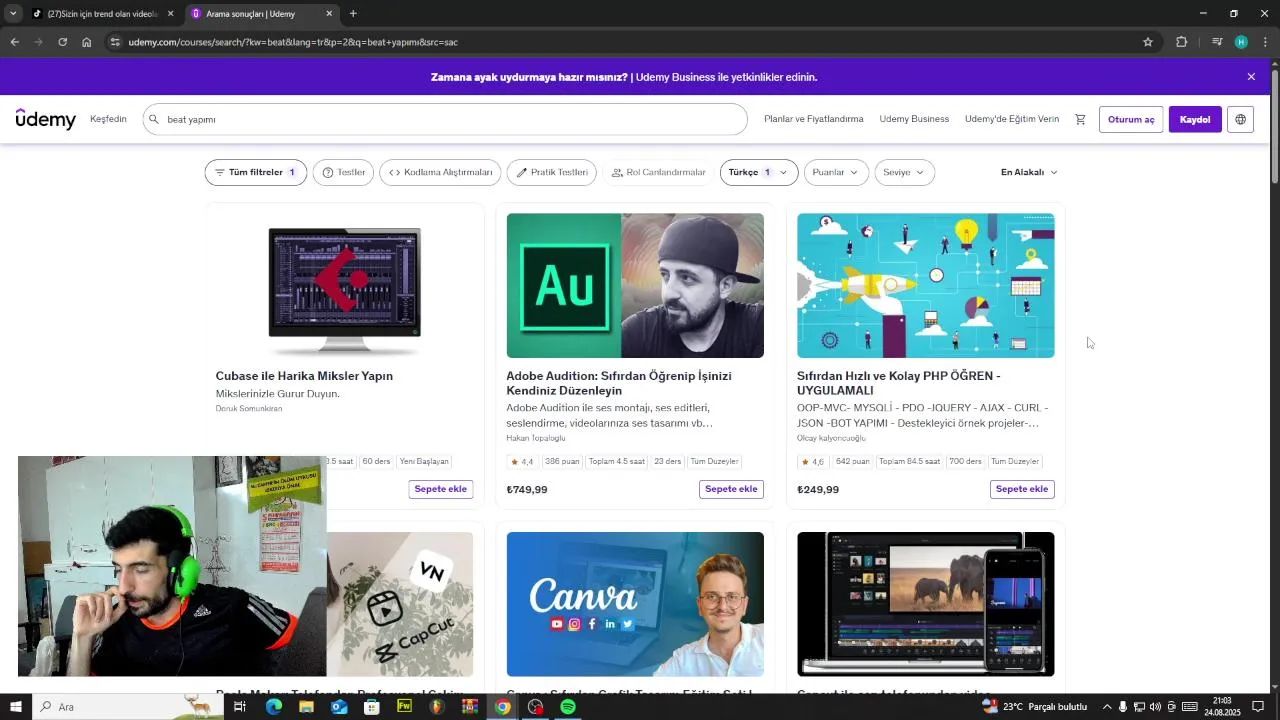Open Windows Start menu

(15, 707)
